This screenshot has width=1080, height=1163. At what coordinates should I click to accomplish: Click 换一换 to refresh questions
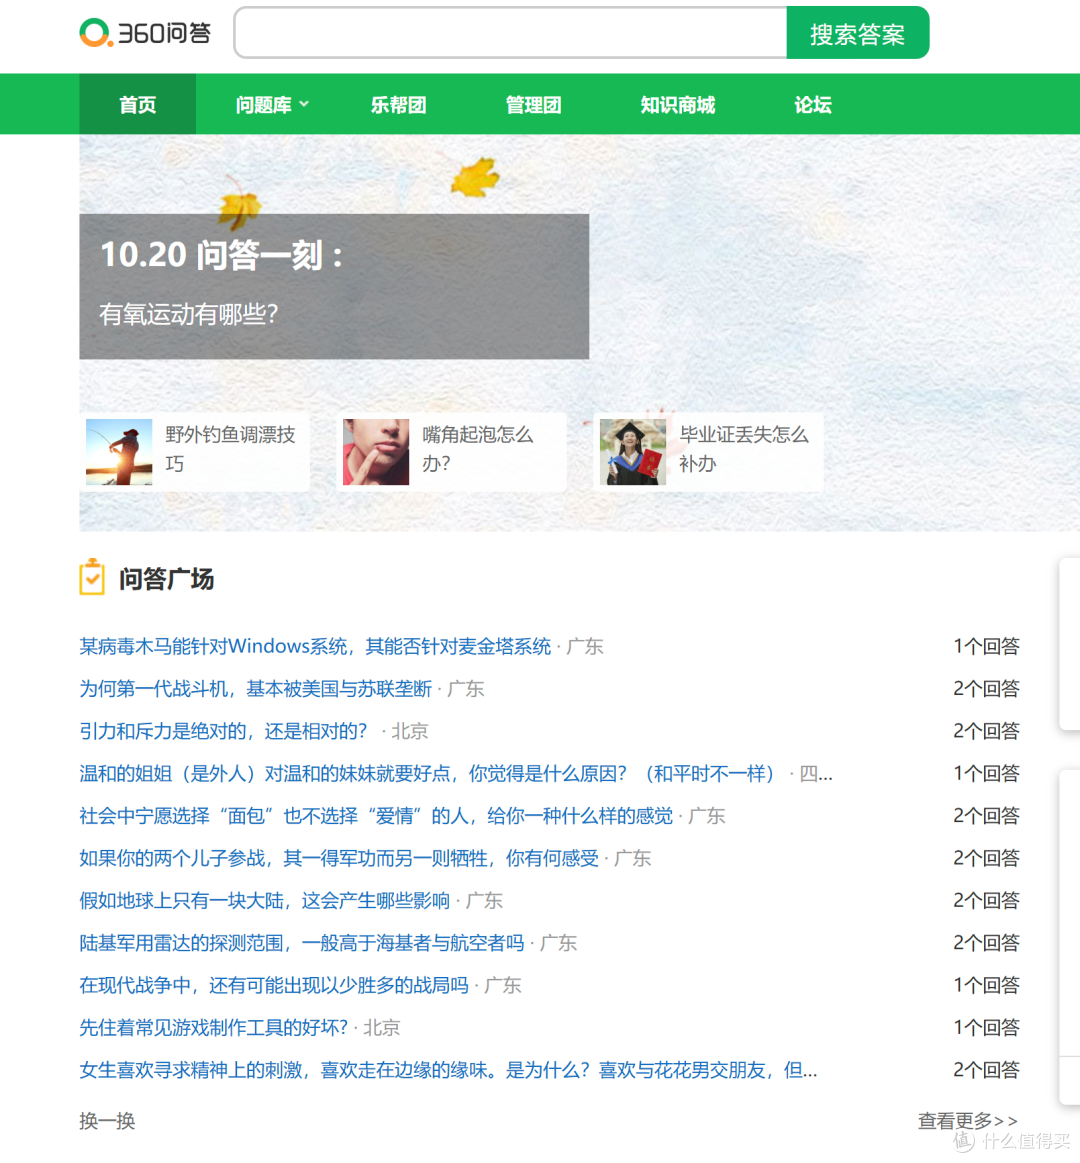click(x=108, y=1120)
